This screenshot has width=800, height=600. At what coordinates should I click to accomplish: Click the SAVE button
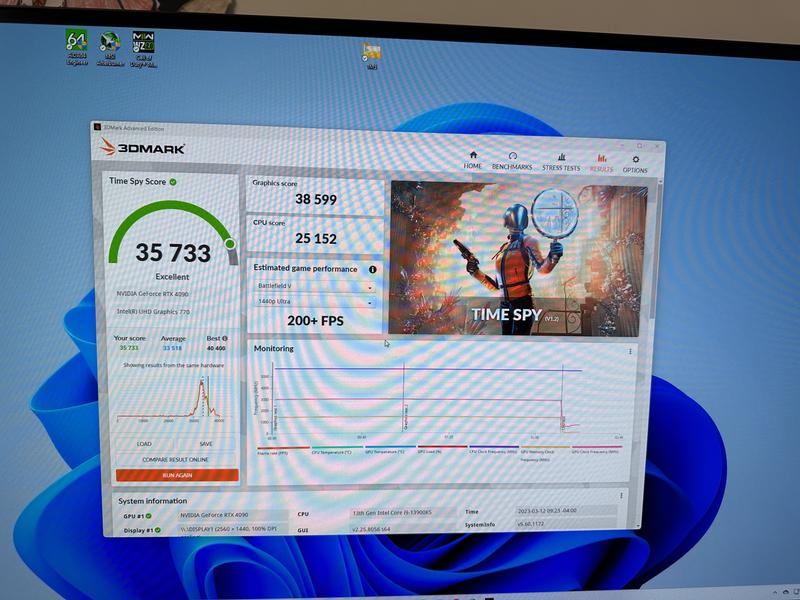coord(206,444)
